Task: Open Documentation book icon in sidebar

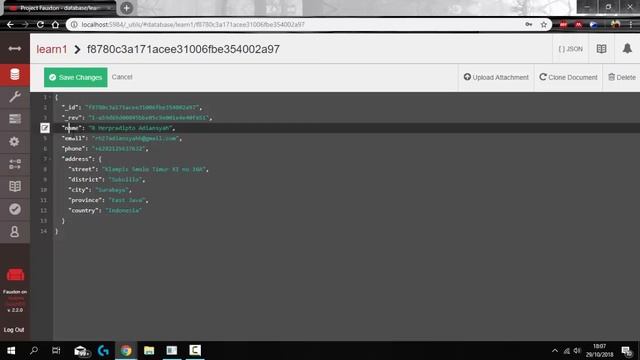Action: [x=15, y=187]
